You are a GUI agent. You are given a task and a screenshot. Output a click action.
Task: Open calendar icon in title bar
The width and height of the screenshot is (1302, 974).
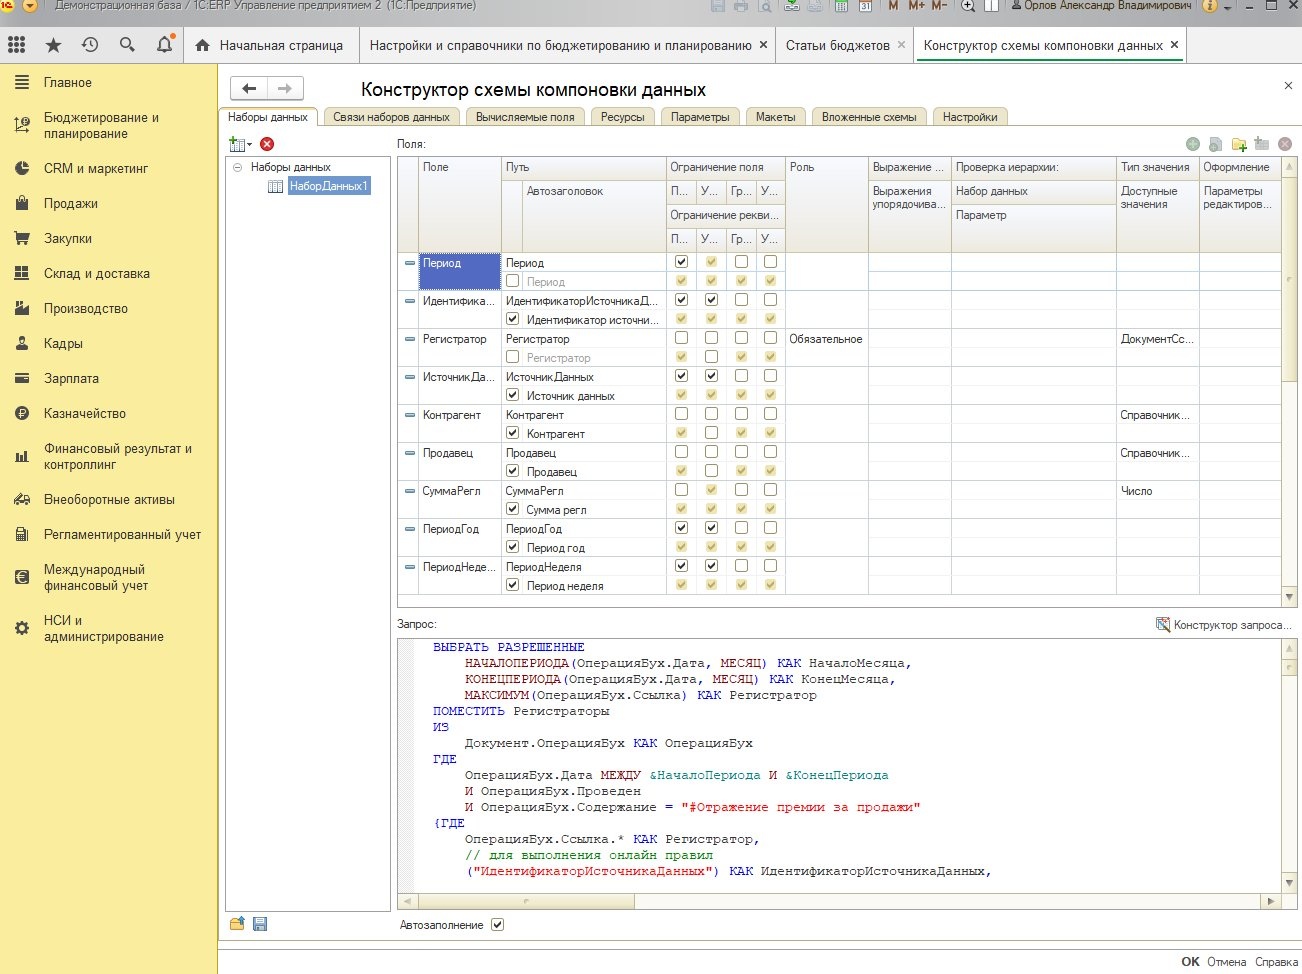[865, 6]
